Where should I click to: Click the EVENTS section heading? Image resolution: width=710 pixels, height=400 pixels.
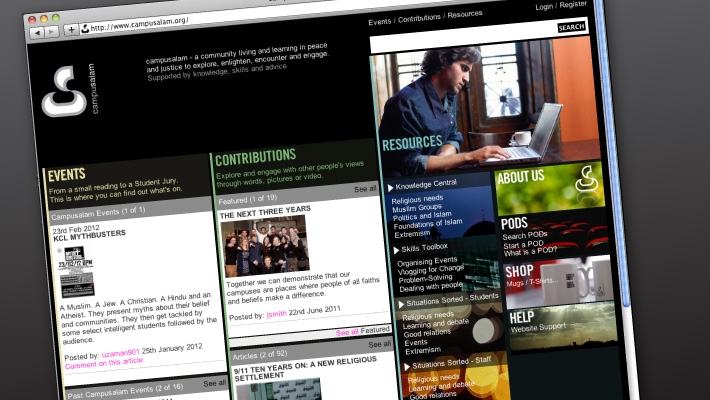click(67, 174)
